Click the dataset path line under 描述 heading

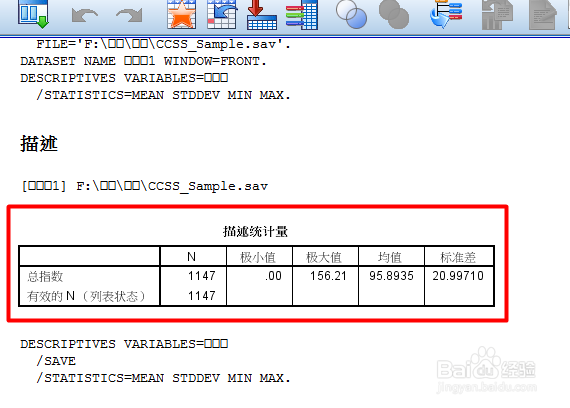pyautogui.click(x=145, y=186)
